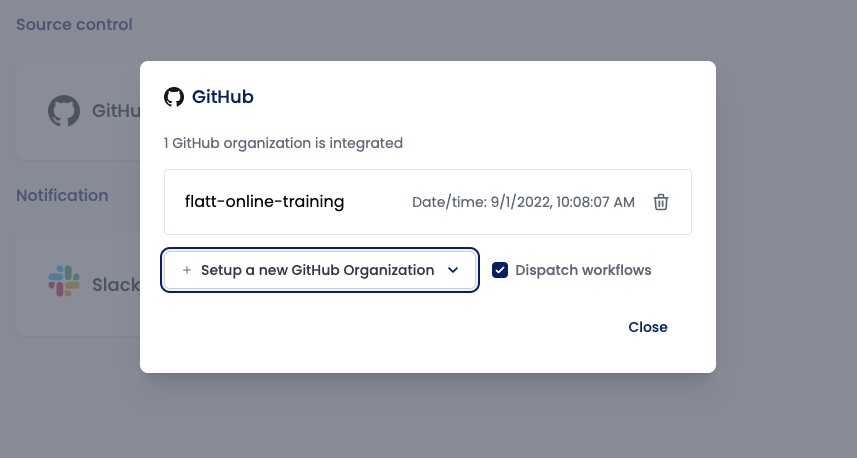Uncheck the Dispatch workflows checkbox
This screenshot has height=458, width=857.
[x=500, y=270]
